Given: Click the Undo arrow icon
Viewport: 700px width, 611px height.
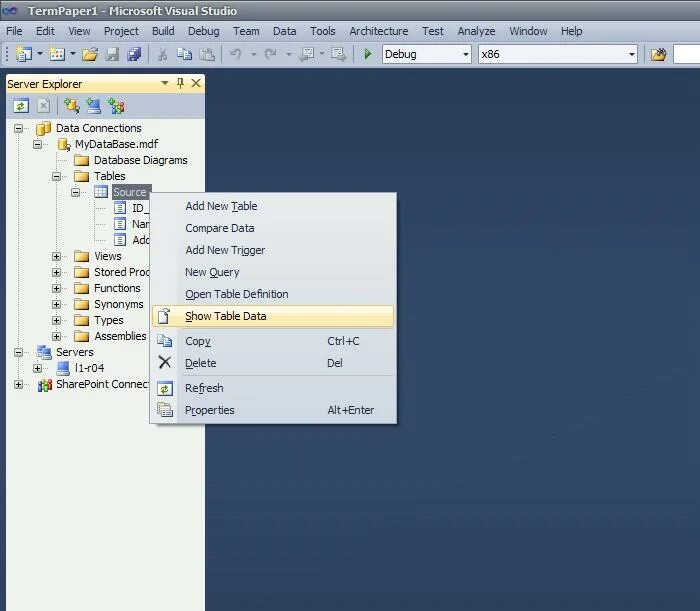Looking at the screenshot, I should (x=236, y=54).
